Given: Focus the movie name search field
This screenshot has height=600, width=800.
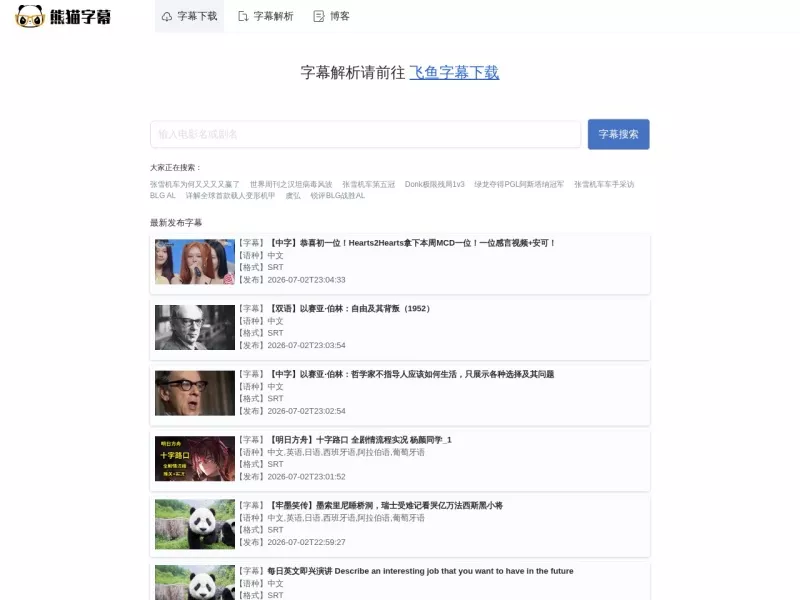Looking at the screenshot, I should [365, 134].
